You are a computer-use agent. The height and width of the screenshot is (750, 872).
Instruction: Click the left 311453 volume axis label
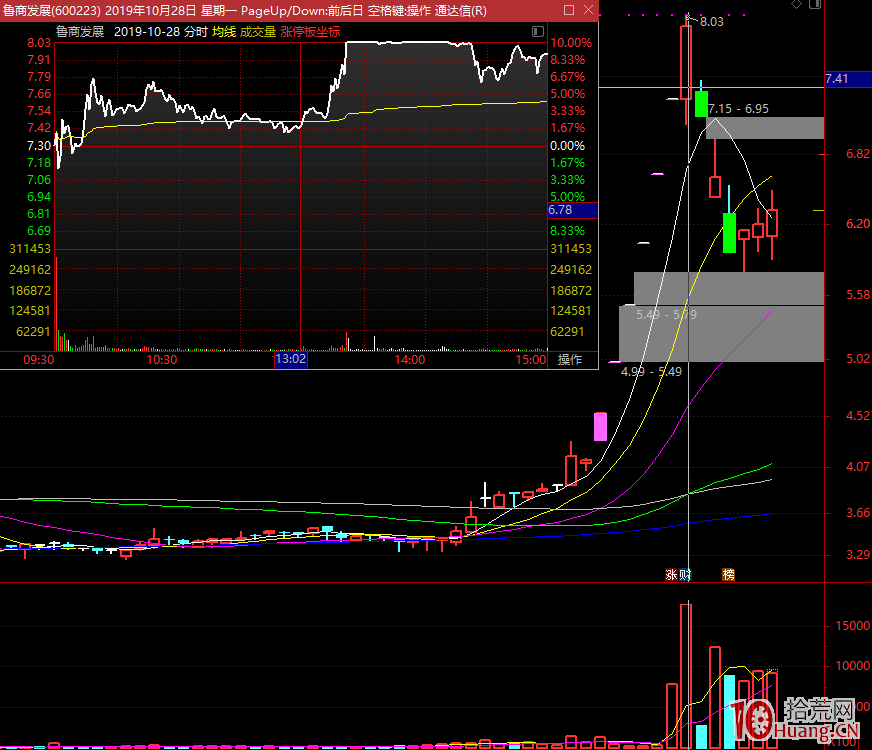pos(30,249)
